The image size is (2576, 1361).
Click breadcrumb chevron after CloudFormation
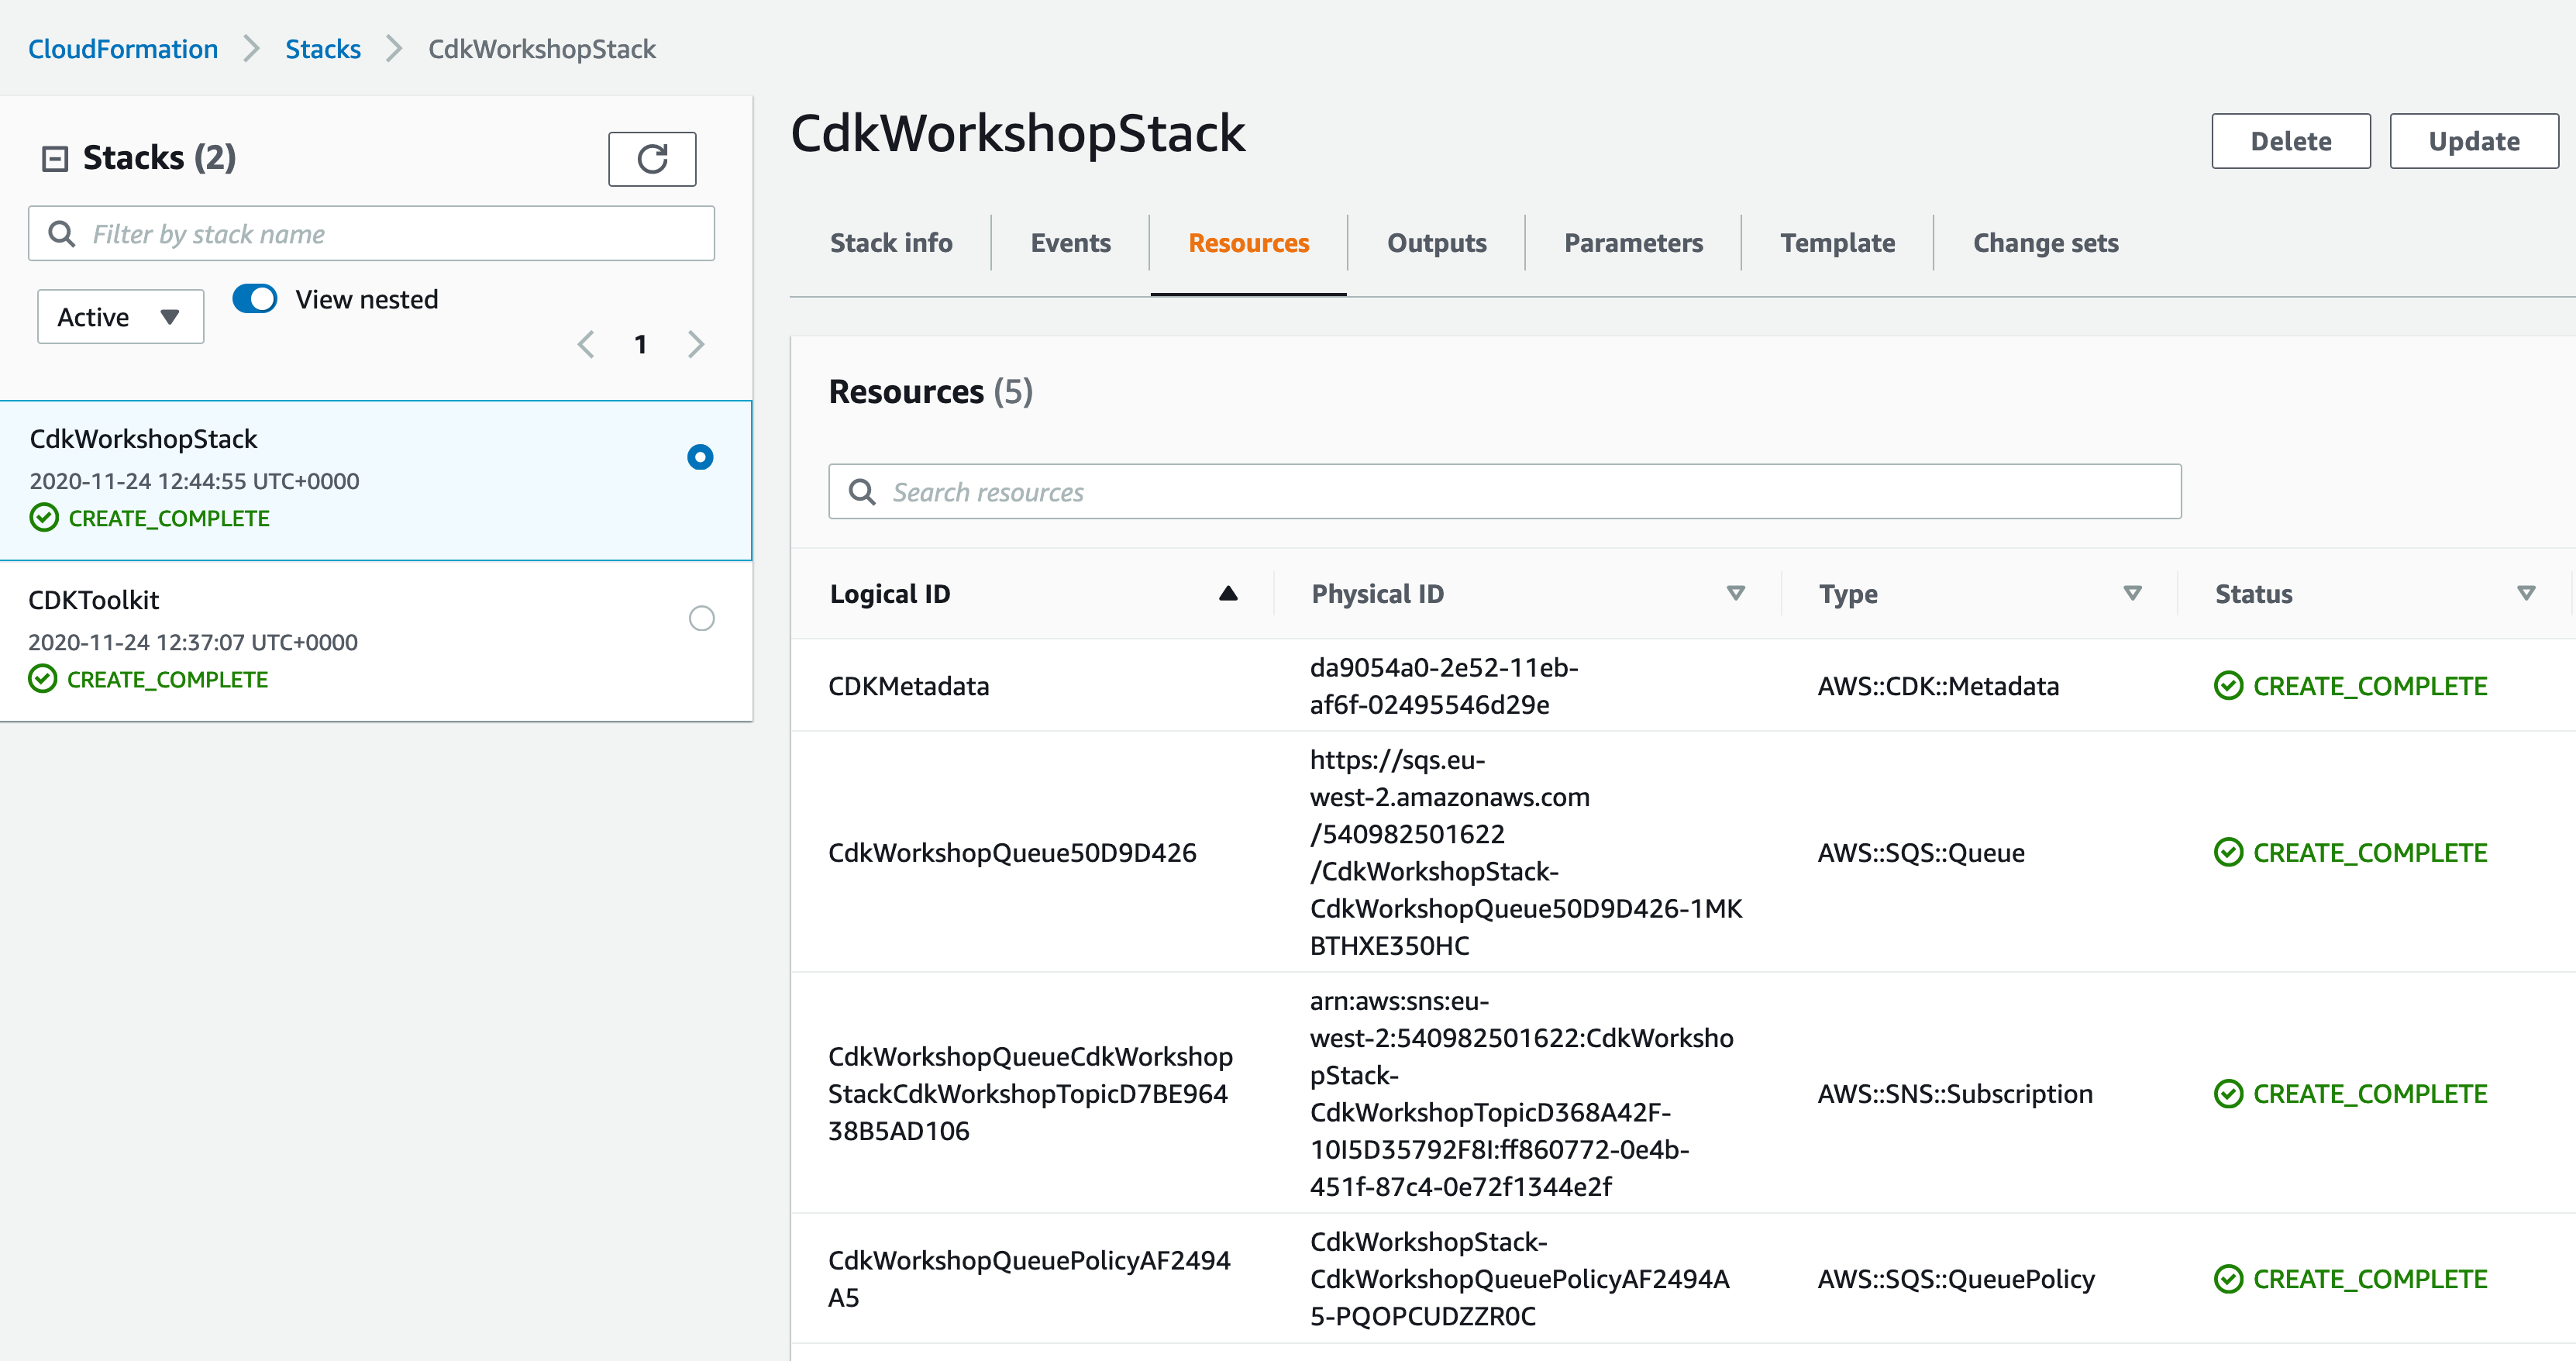click(x=251, y=49)
